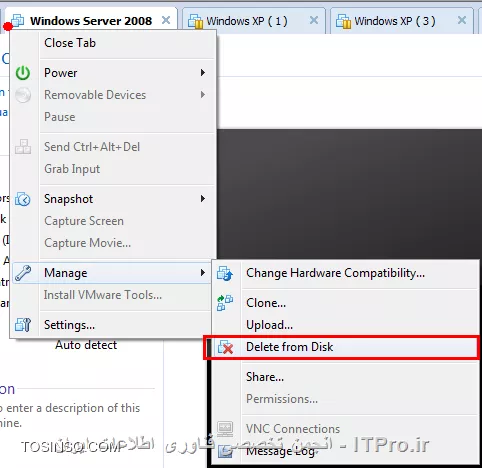This screenshot has height=468, width=482.
Task: Open Message Log entry
Action: point(345,451)
